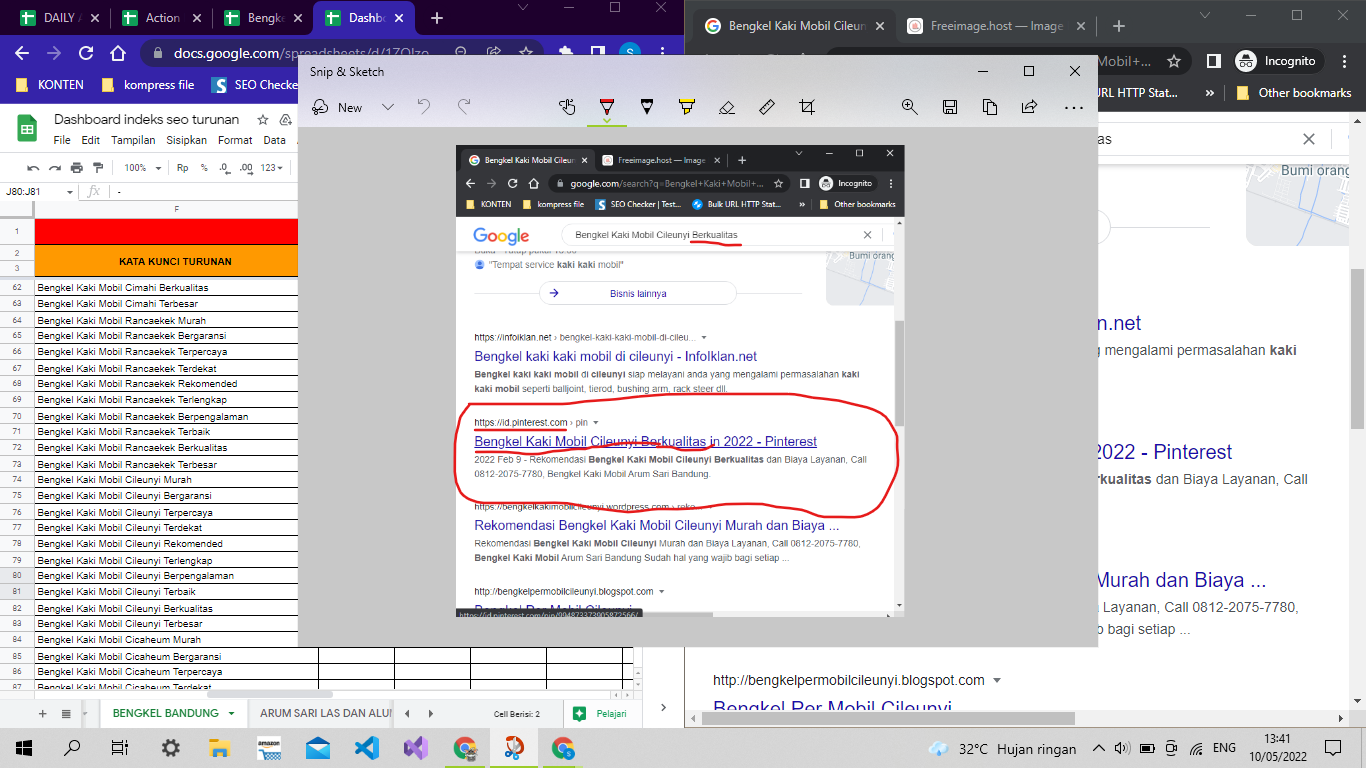
Task: Save the snip with the floppy disk icon
Action: tap(950, 107)
